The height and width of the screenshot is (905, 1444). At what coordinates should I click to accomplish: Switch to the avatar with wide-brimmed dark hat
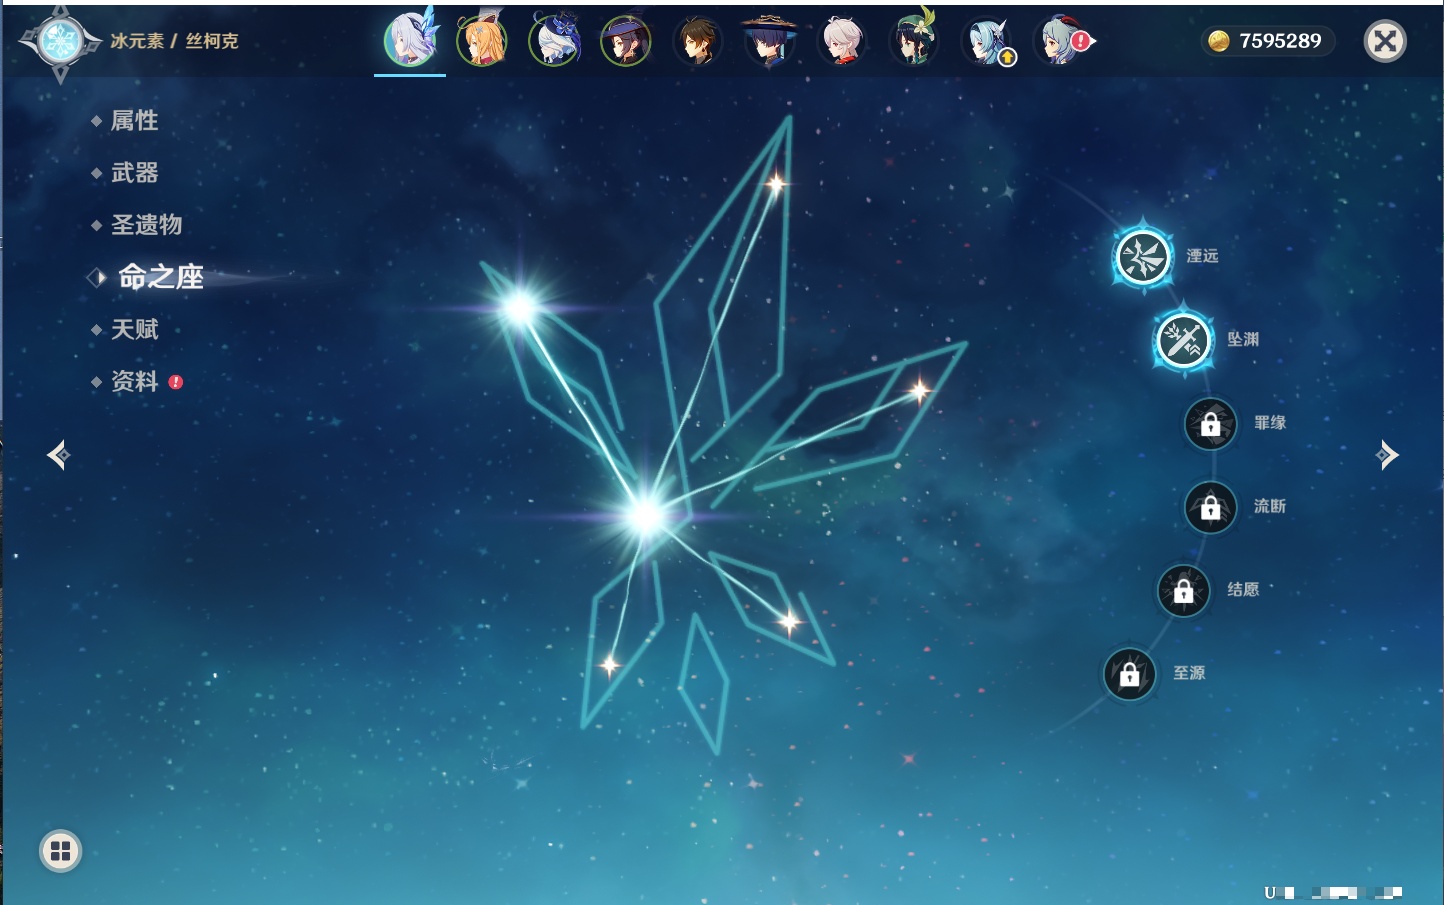(x=770, y=41)
